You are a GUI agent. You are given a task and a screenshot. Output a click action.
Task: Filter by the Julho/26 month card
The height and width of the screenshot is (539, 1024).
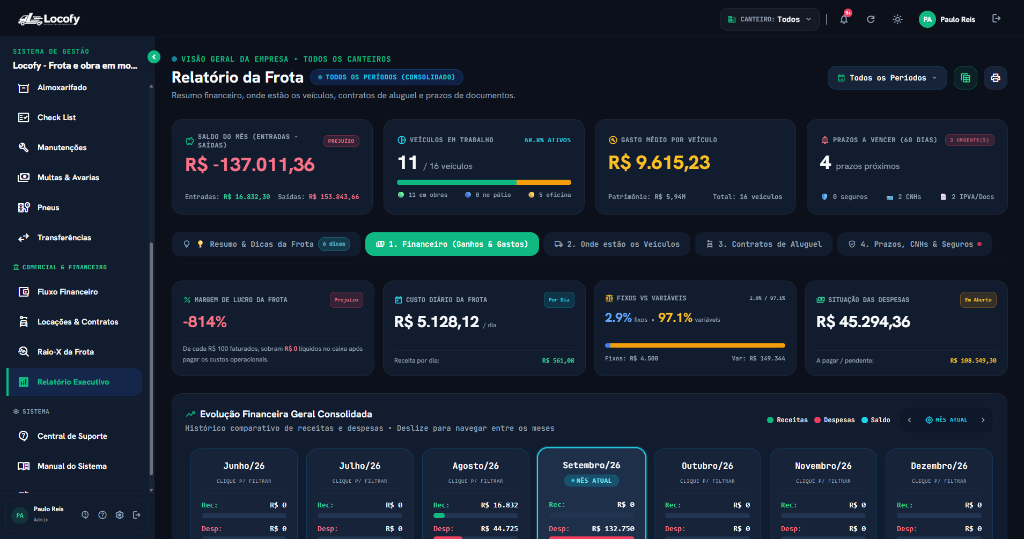point(360,494)
